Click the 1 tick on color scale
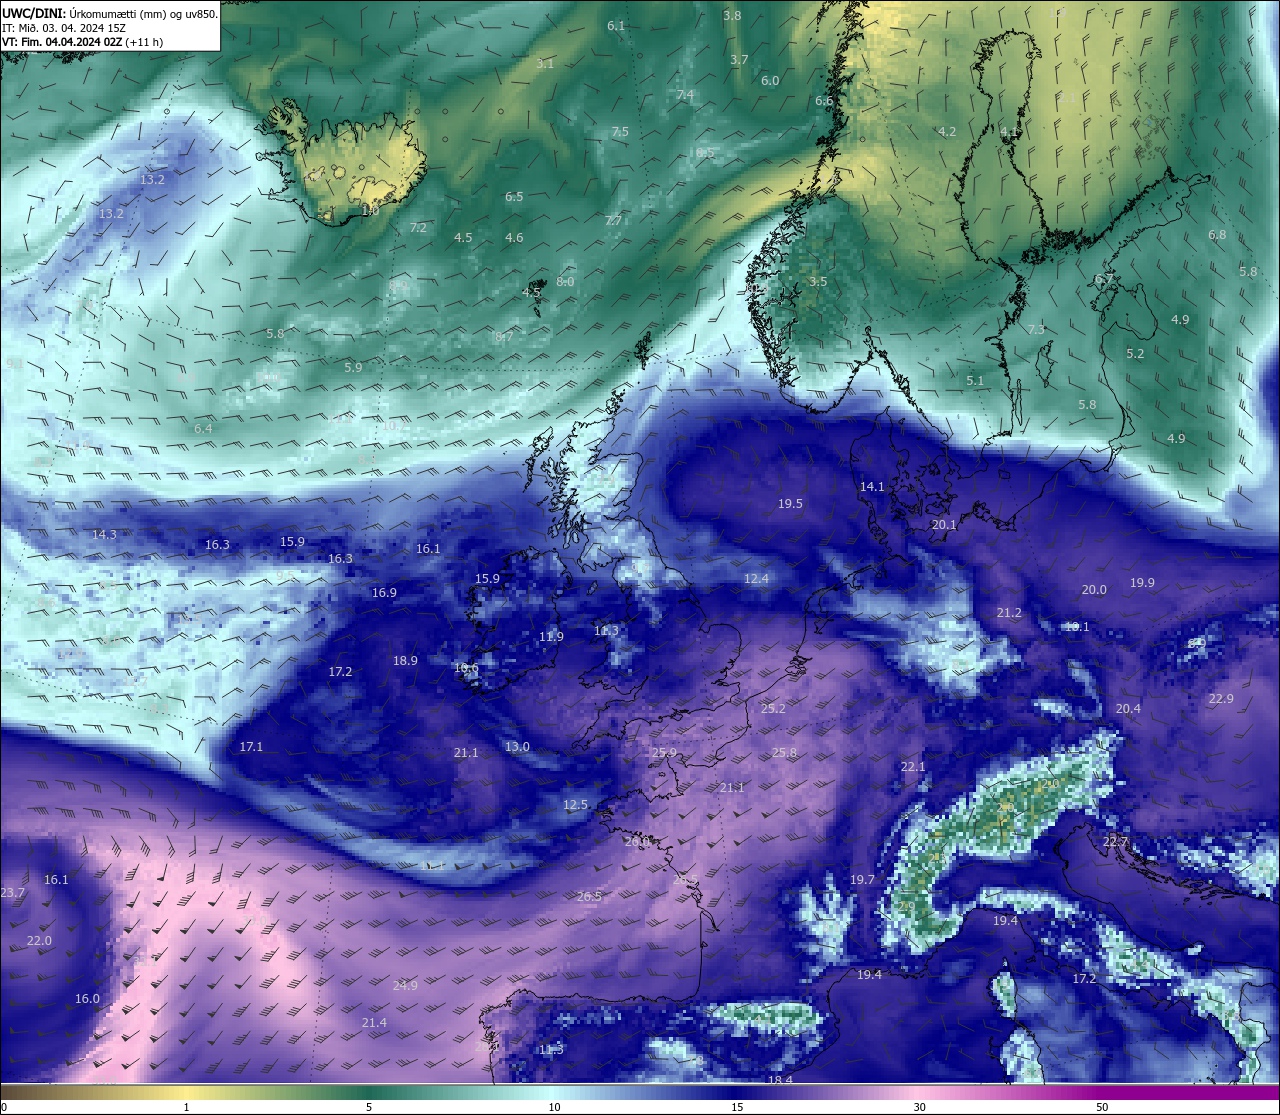Screen dimensions: 1280x1115 186,1107
